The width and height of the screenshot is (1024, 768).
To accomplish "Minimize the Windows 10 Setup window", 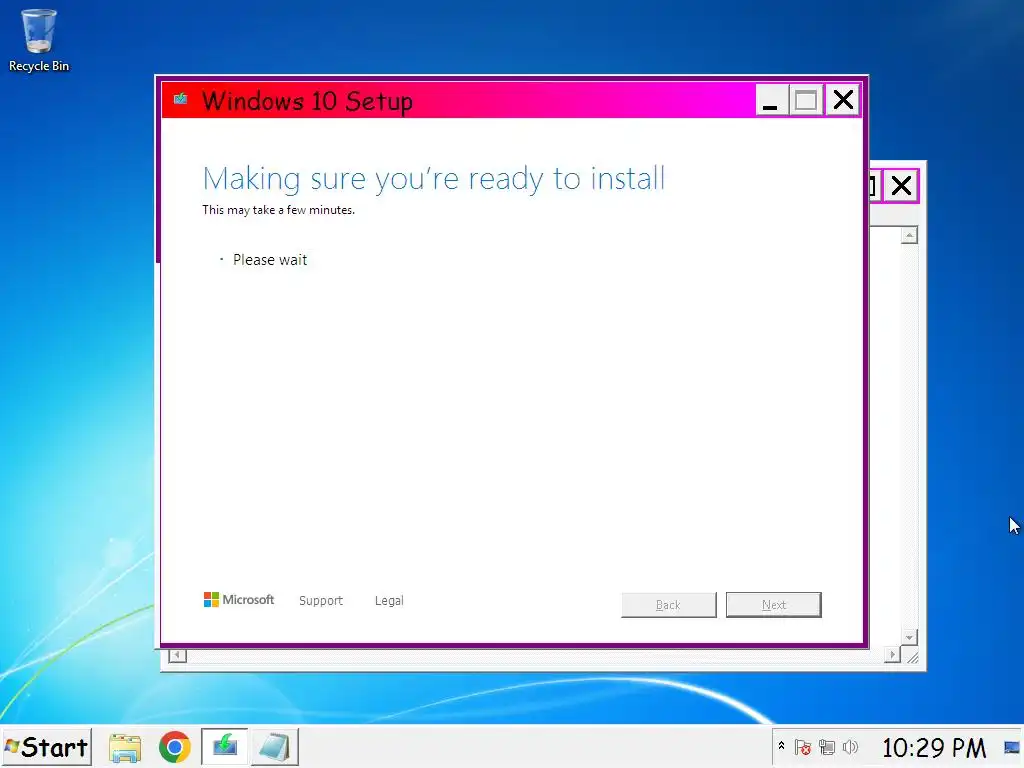I will tap(771, 101).
